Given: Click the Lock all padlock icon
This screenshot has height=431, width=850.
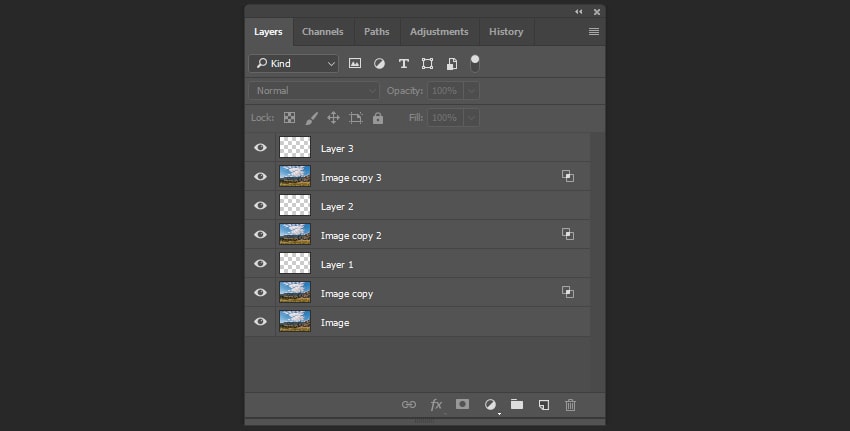Looking at the screenshot, I should click(x=378, y=118).
